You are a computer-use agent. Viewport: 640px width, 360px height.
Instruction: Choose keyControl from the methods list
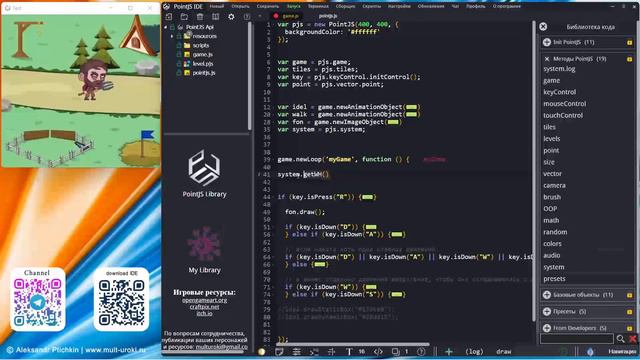(x=560, y=92)
